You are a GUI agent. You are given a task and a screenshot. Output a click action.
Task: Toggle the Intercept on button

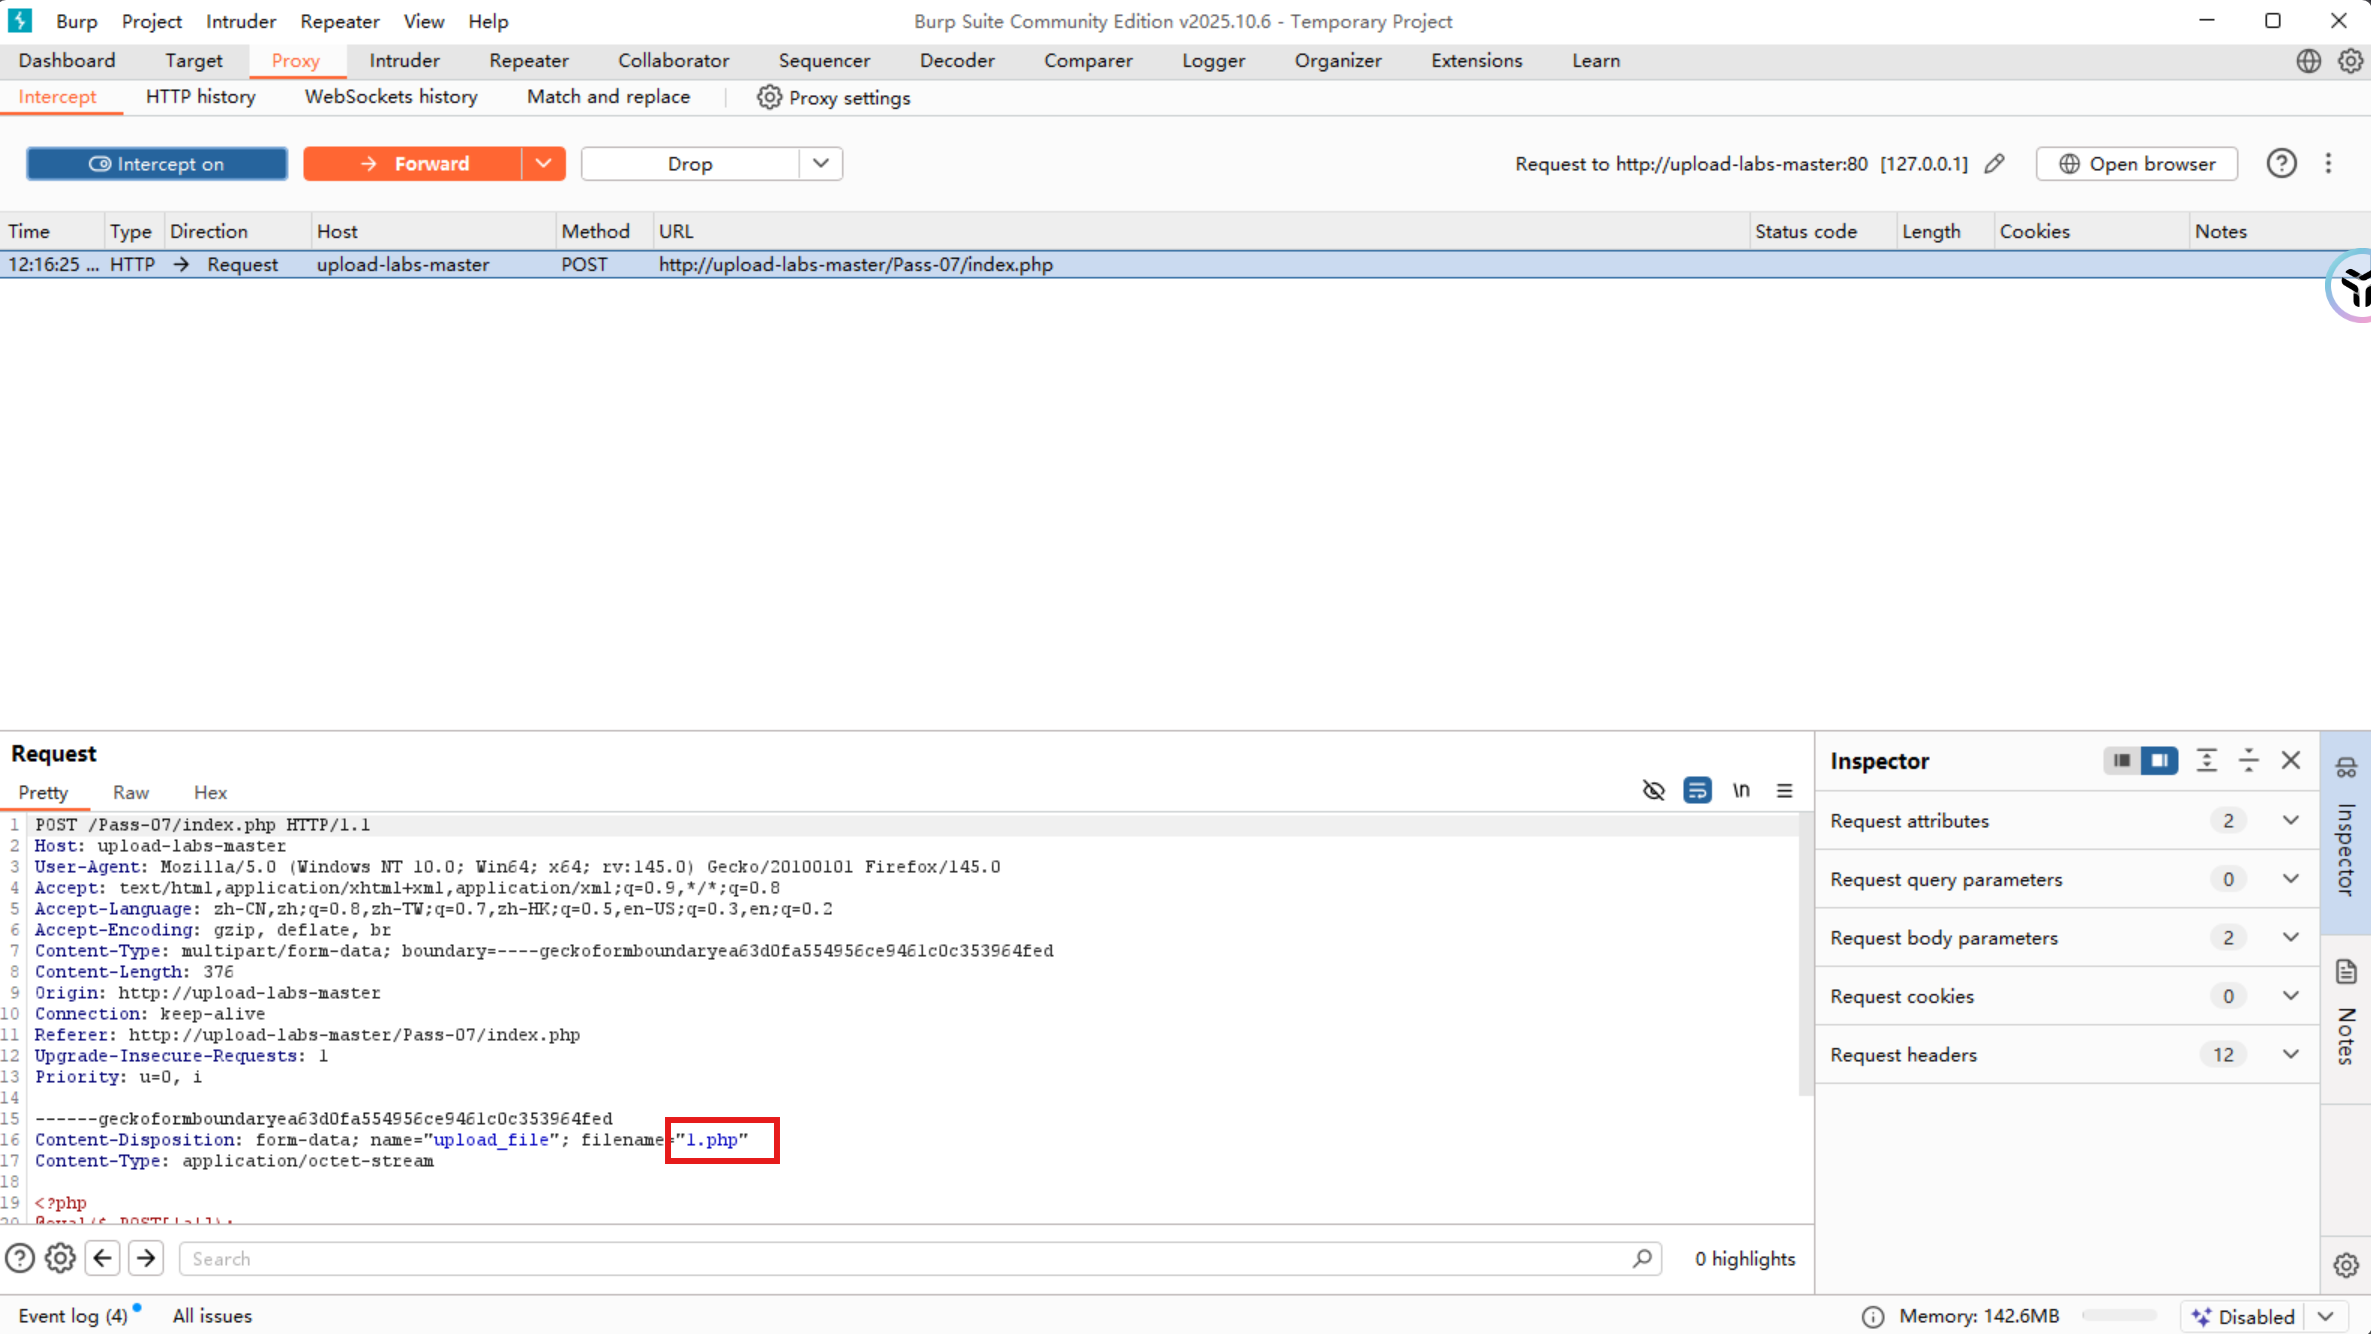click(x=157, y=164)
